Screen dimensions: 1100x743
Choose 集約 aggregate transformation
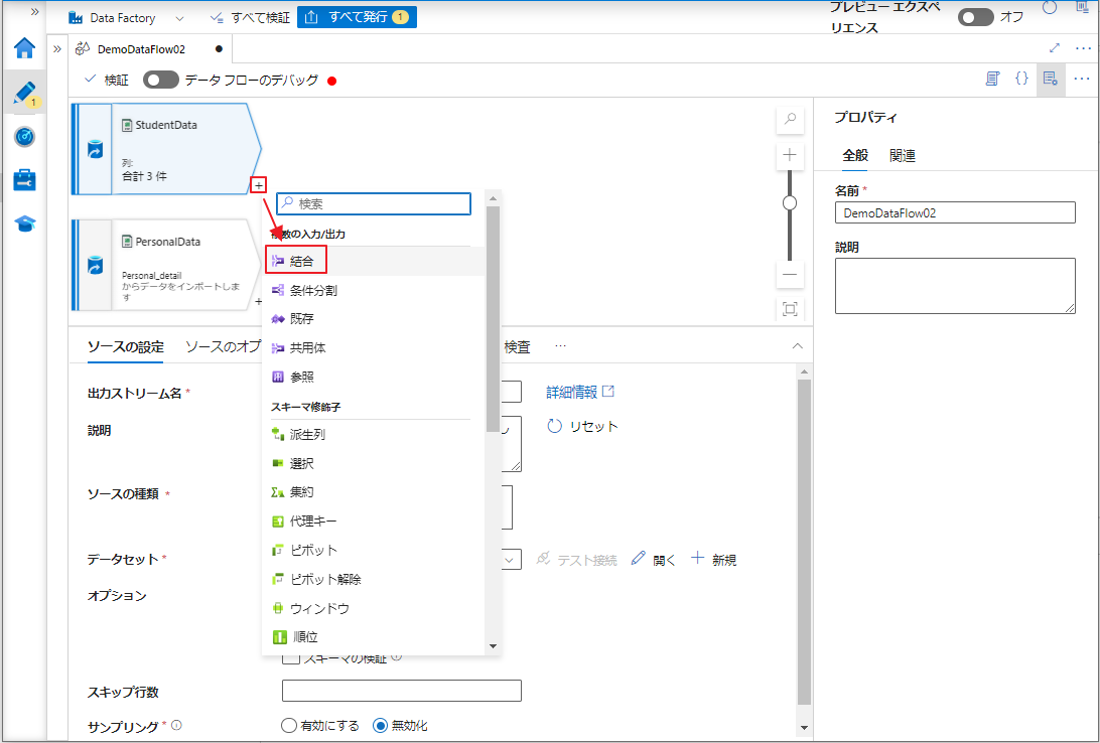375,493
